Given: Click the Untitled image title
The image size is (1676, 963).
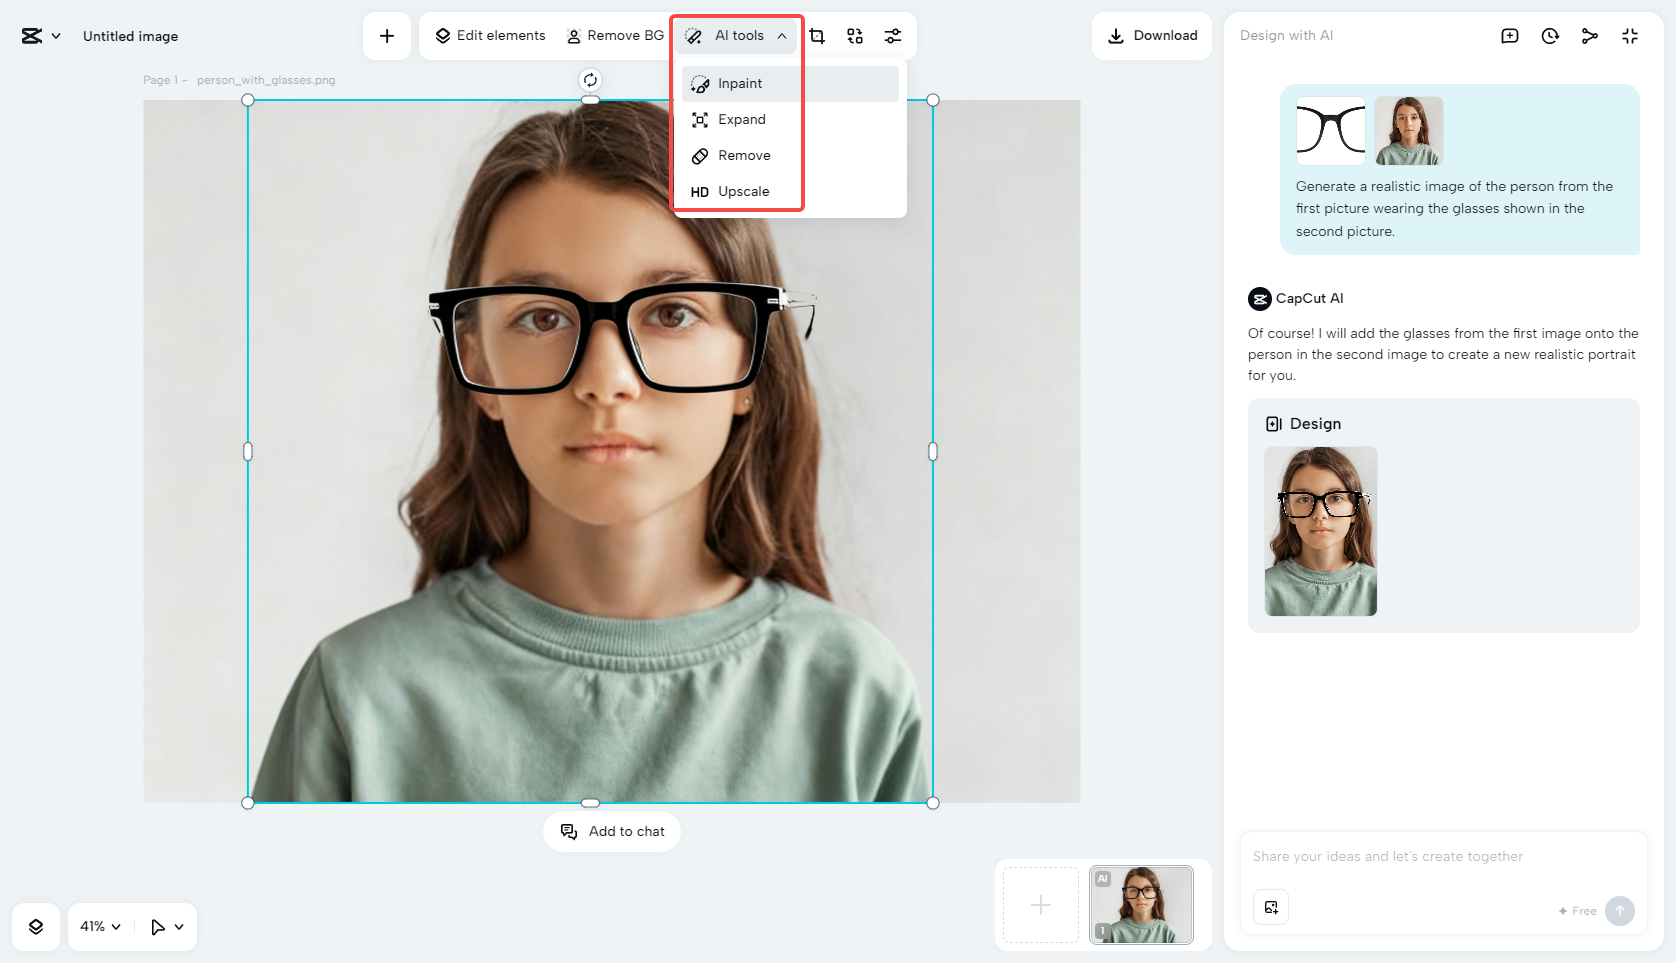Looking at the screenshot, I should pos(130,36).
